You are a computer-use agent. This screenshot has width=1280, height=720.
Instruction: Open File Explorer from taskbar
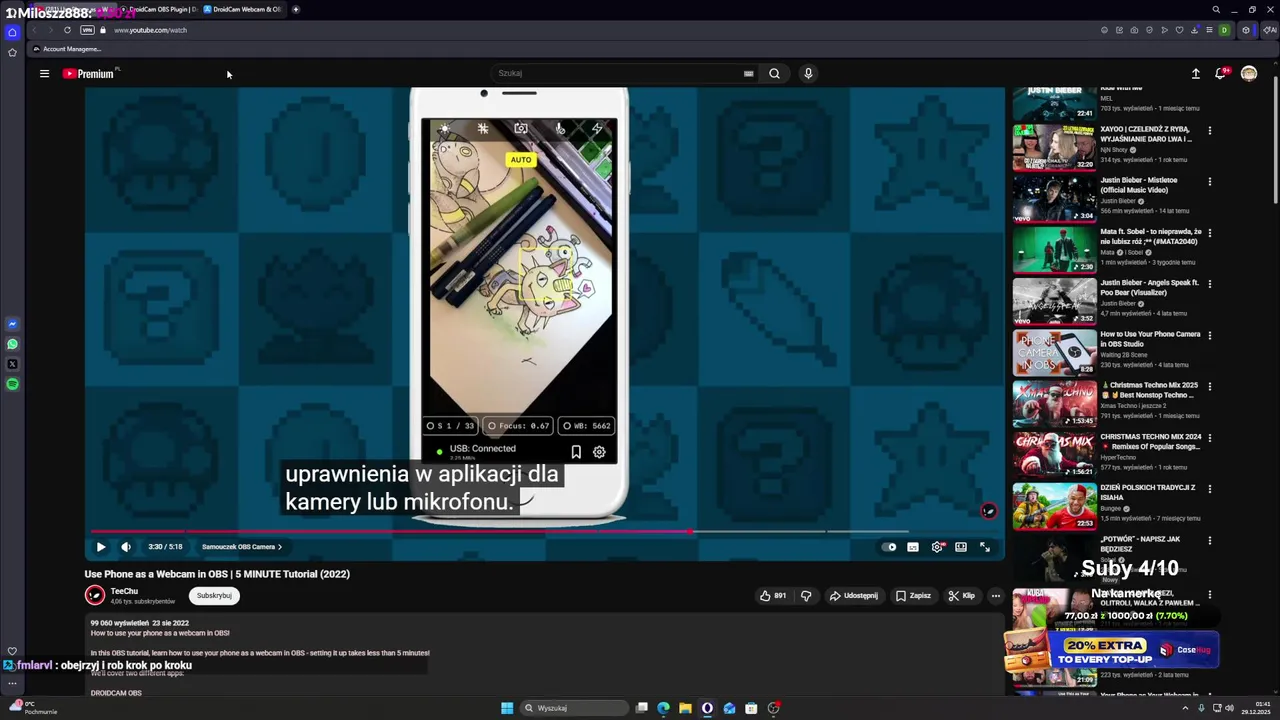tap(685, 708)
